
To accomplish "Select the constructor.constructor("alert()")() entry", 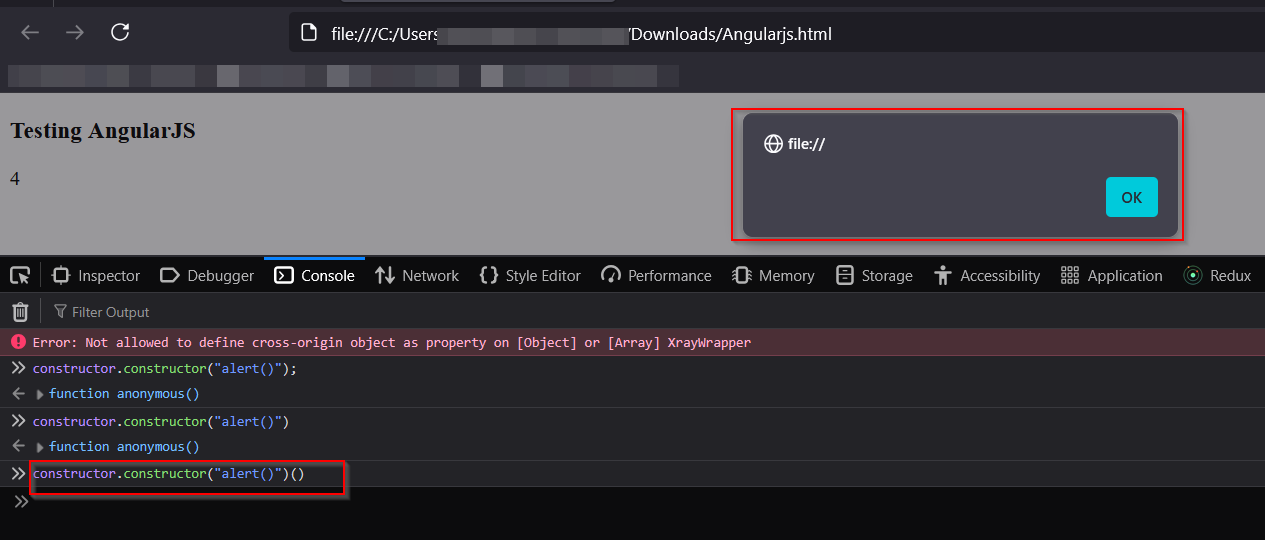I will (169, 474).
